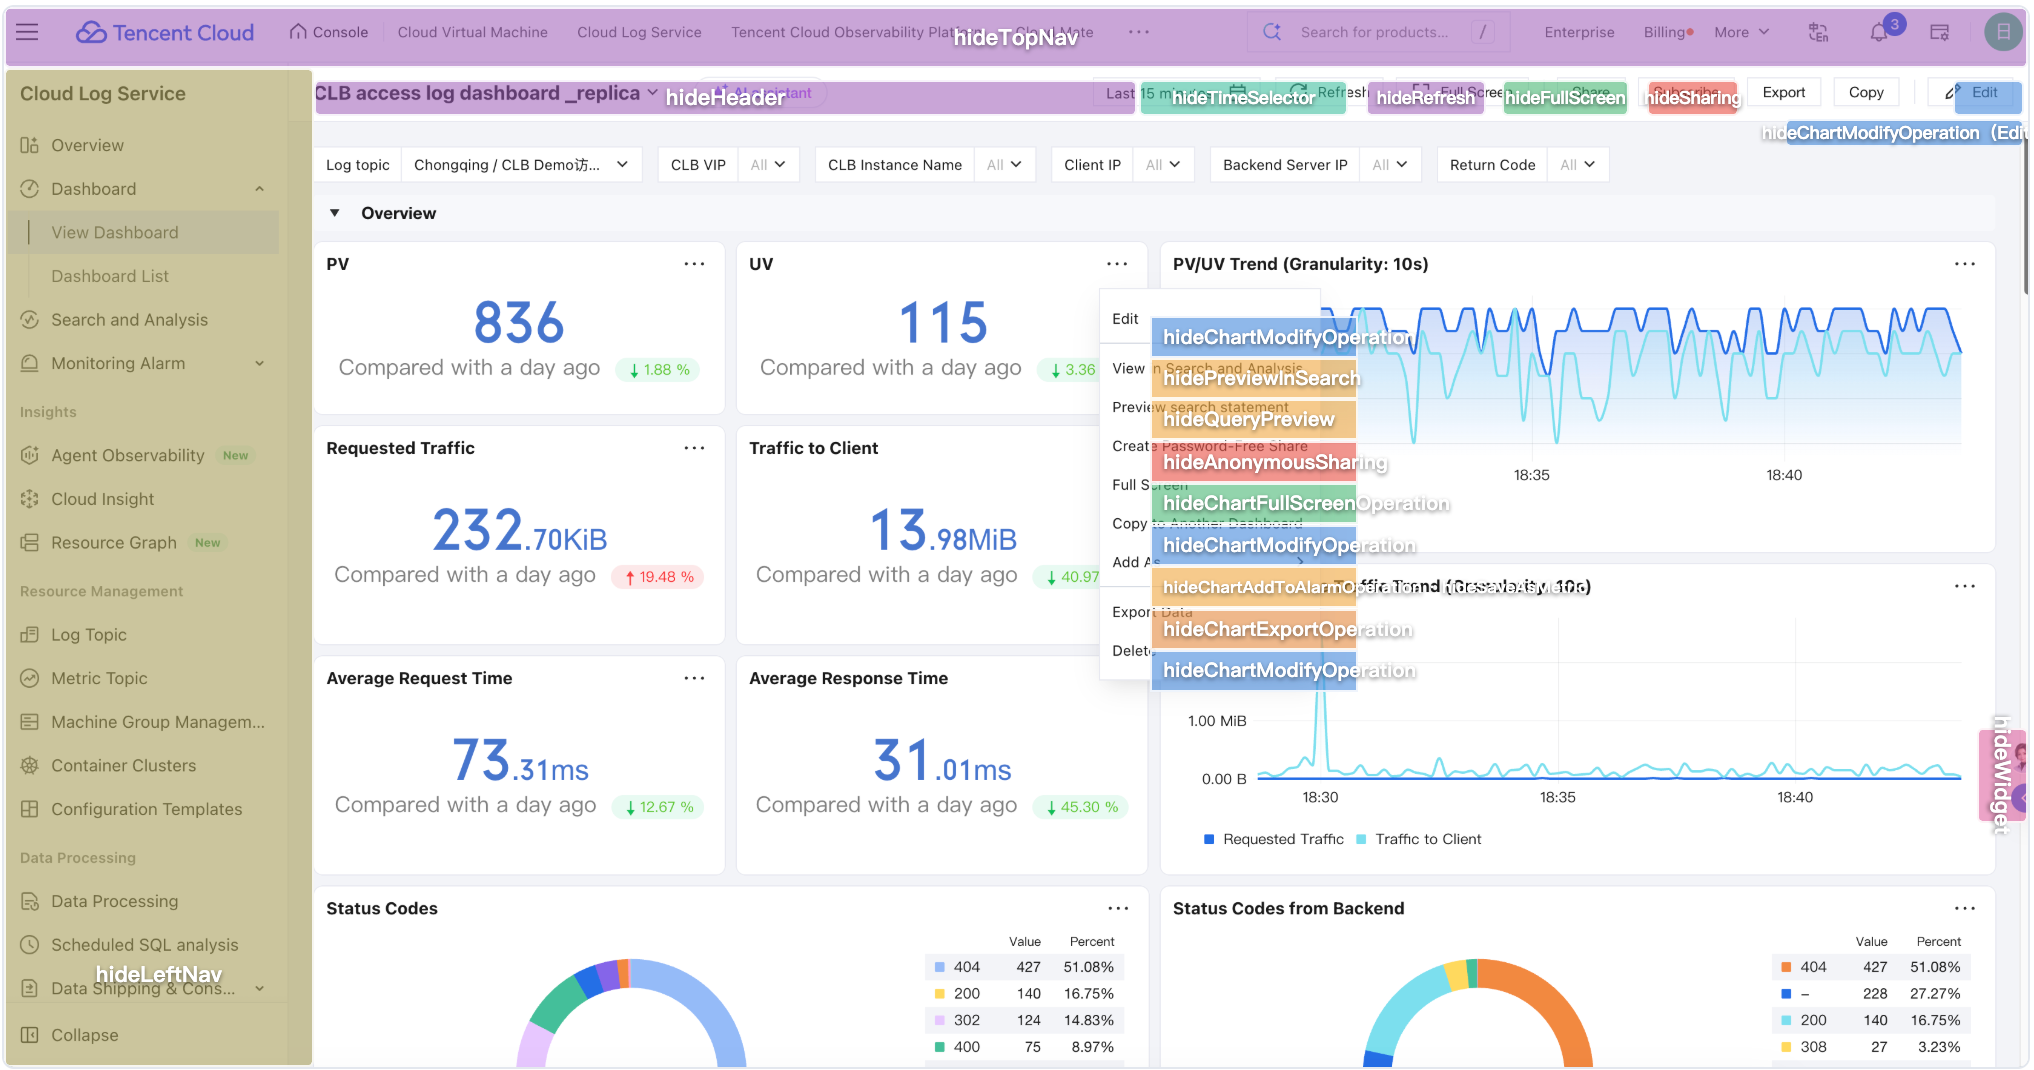Image resolution: width=2034 pixels, height=1070 pixels.
Task: Toggle Traffic to Client legend series
Action: (1419, 840)
